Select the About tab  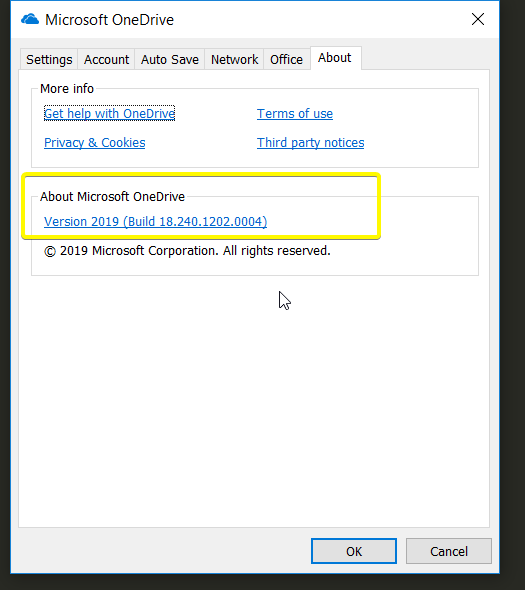tap(335, 58)
